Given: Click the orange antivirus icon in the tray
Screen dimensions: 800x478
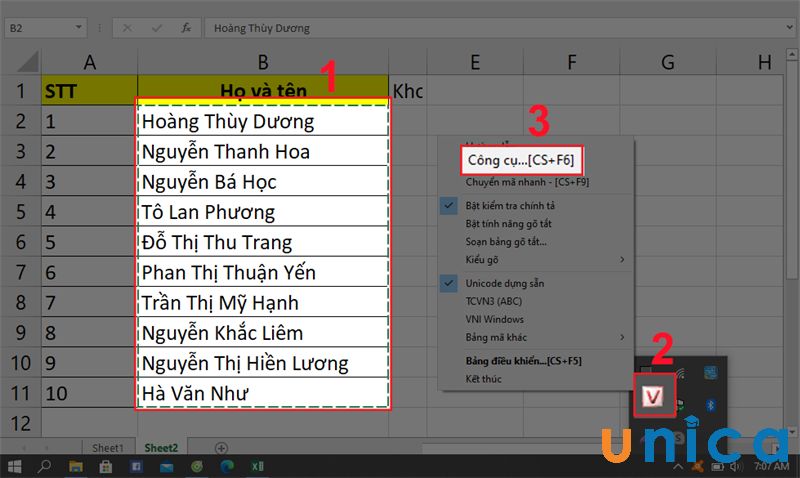Looking at the screenshot, I should click(697, 466).
